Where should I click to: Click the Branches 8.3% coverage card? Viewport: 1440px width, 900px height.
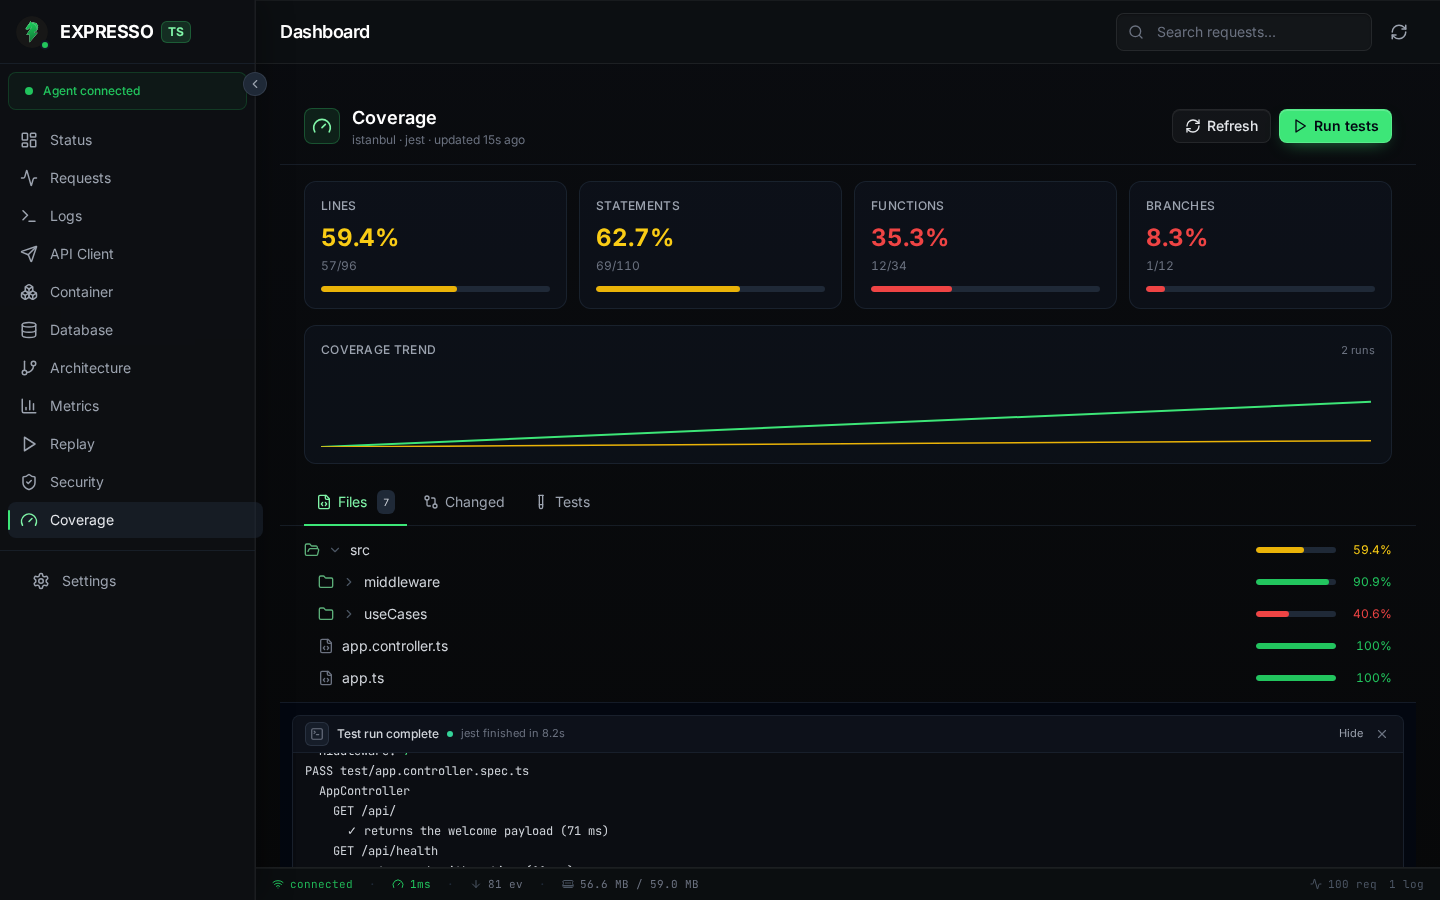click(x=1260, y=245)
